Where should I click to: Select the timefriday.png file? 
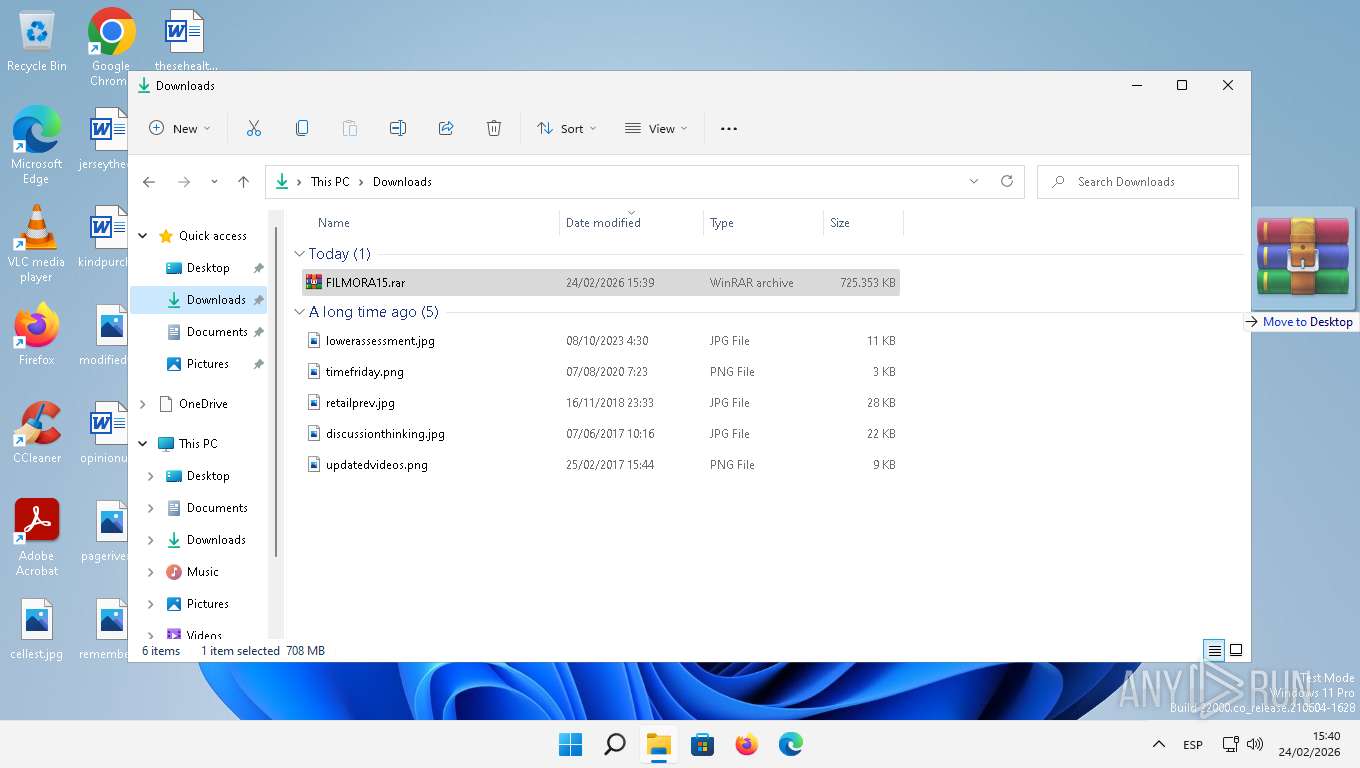coord(601,372)
